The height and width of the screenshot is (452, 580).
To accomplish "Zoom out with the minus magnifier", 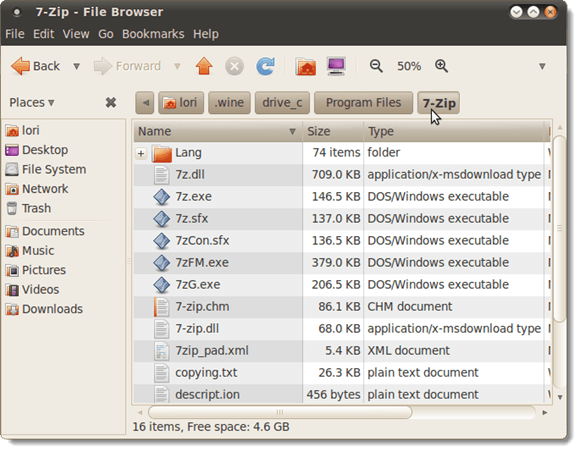I will click(x=376, y=66).
